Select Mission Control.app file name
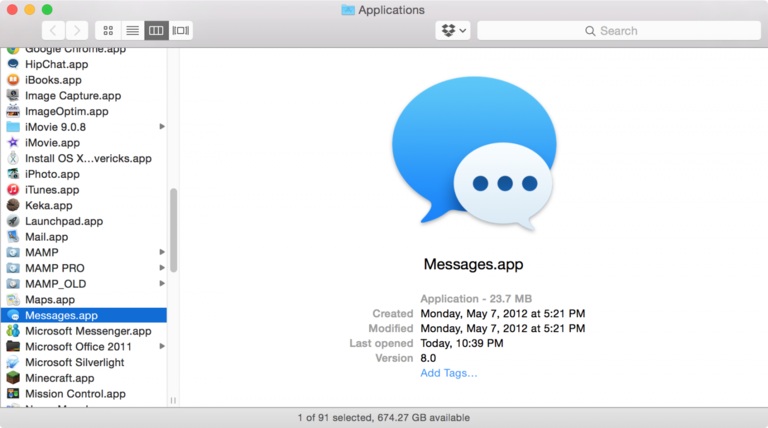768x428 pixels. click(75, 393)
